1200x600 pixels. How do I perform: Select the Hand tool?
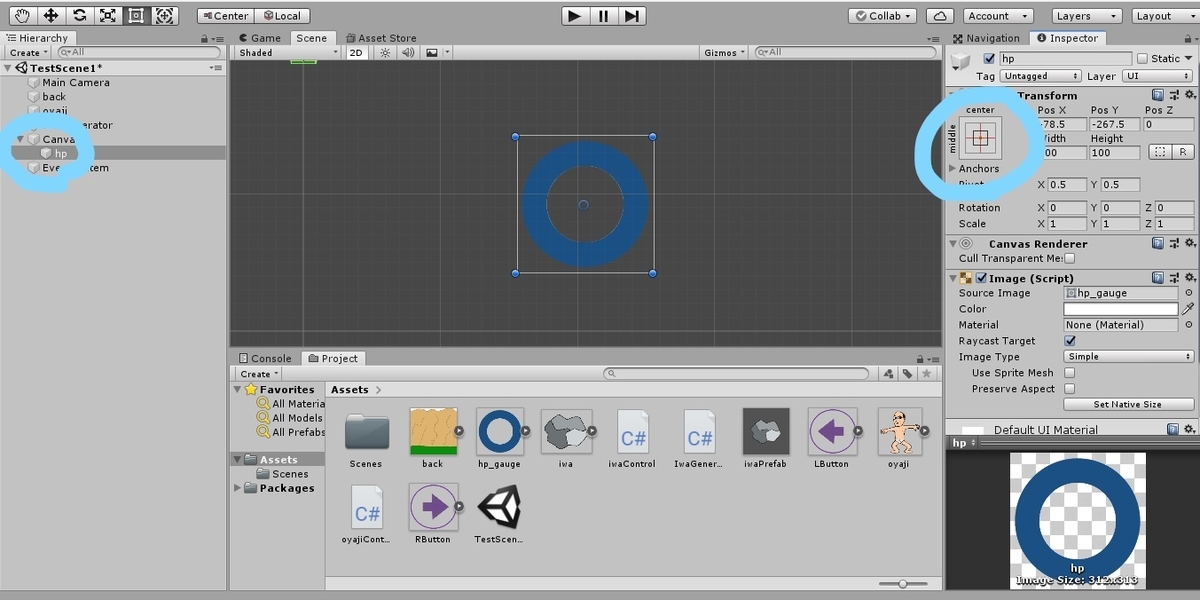coord(21,15)
